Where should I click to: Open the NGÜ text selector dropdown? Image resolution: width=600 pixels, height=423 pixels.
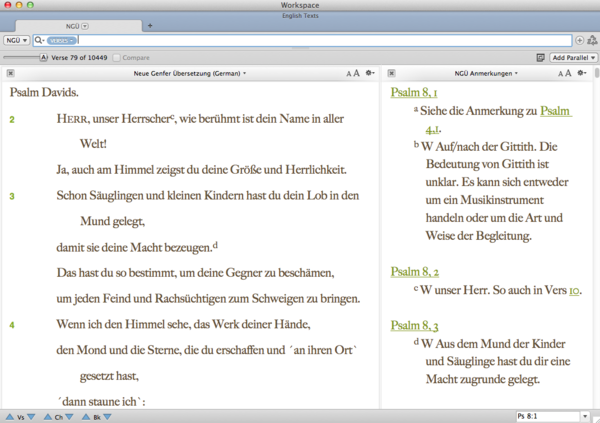pos(16,41)
